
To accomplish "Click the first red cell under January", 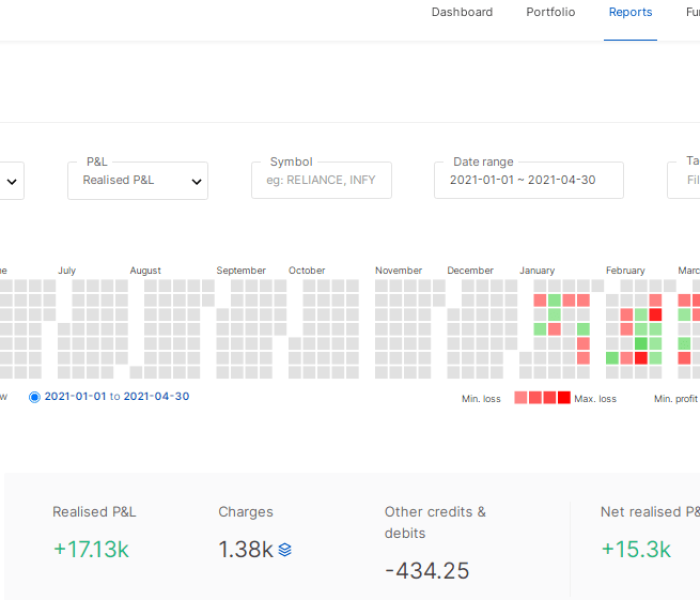I will coord(540,300).
